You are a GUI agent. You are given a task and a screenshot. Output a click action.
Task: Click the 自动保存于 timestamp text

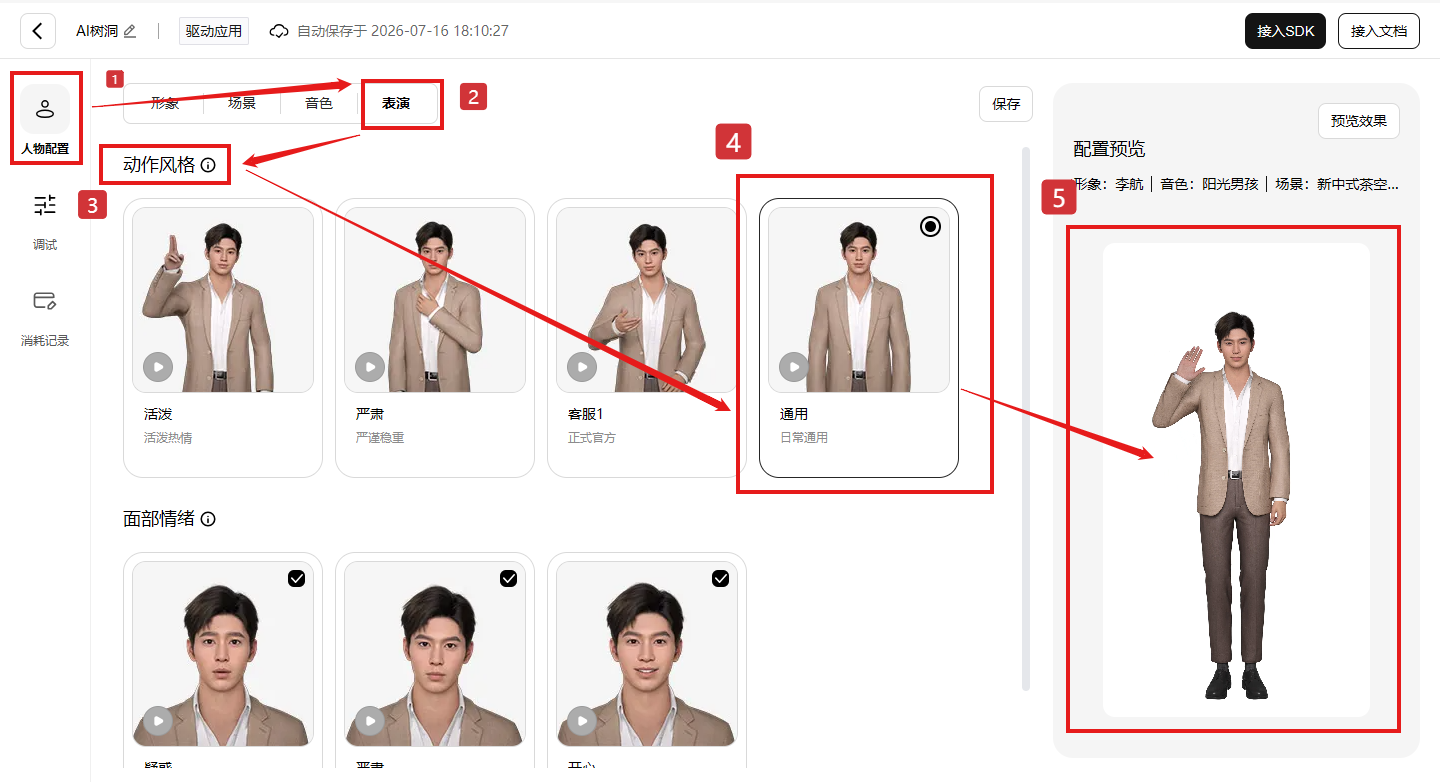coord(403,31)
